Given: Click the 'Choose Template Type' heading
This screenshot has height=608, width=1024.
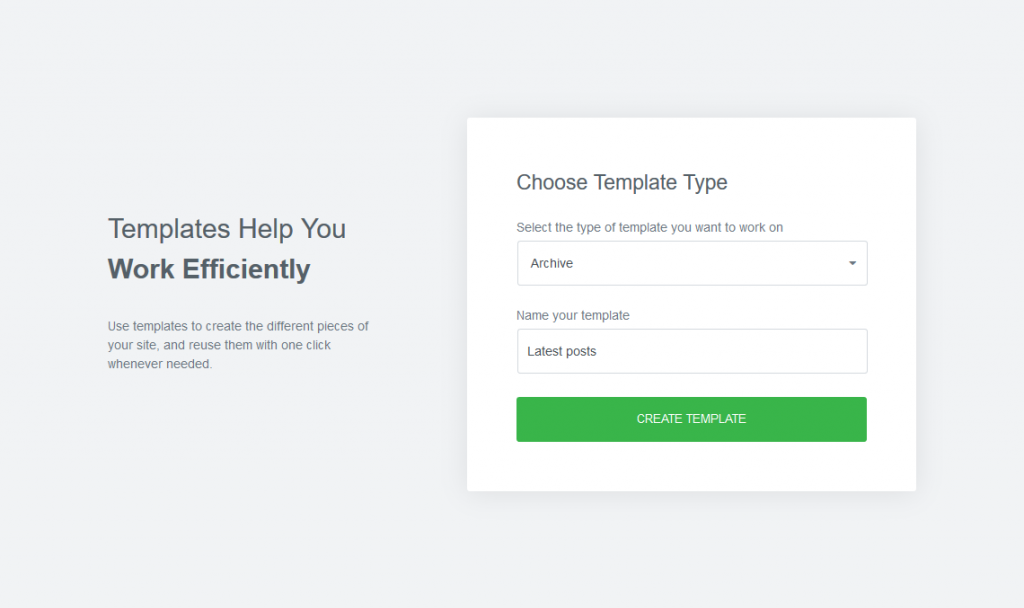Looking at the screenshot, I should tap(621, 183).
